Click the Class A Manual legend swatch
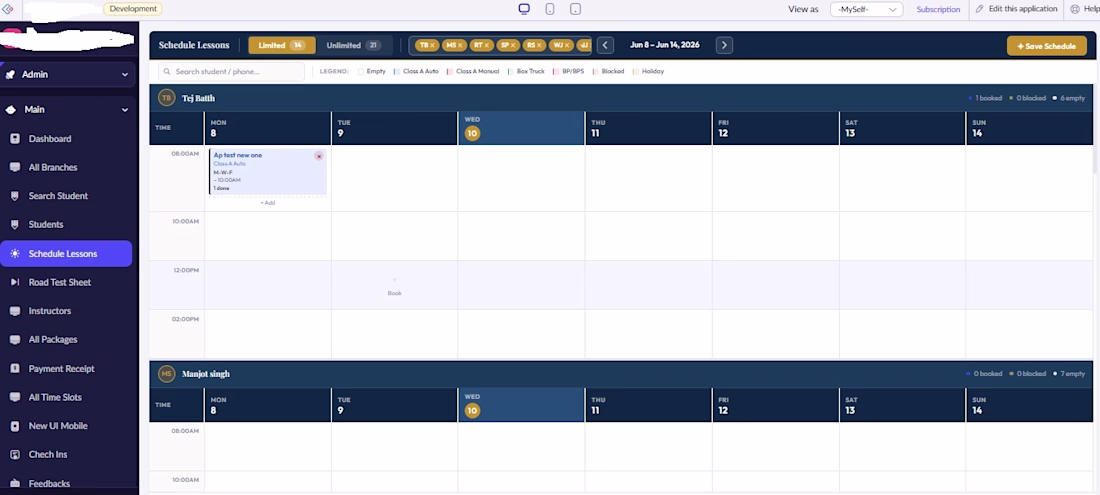Image resolution: width=1100 pixels, height=495 pixels. [x=449, y=72]
